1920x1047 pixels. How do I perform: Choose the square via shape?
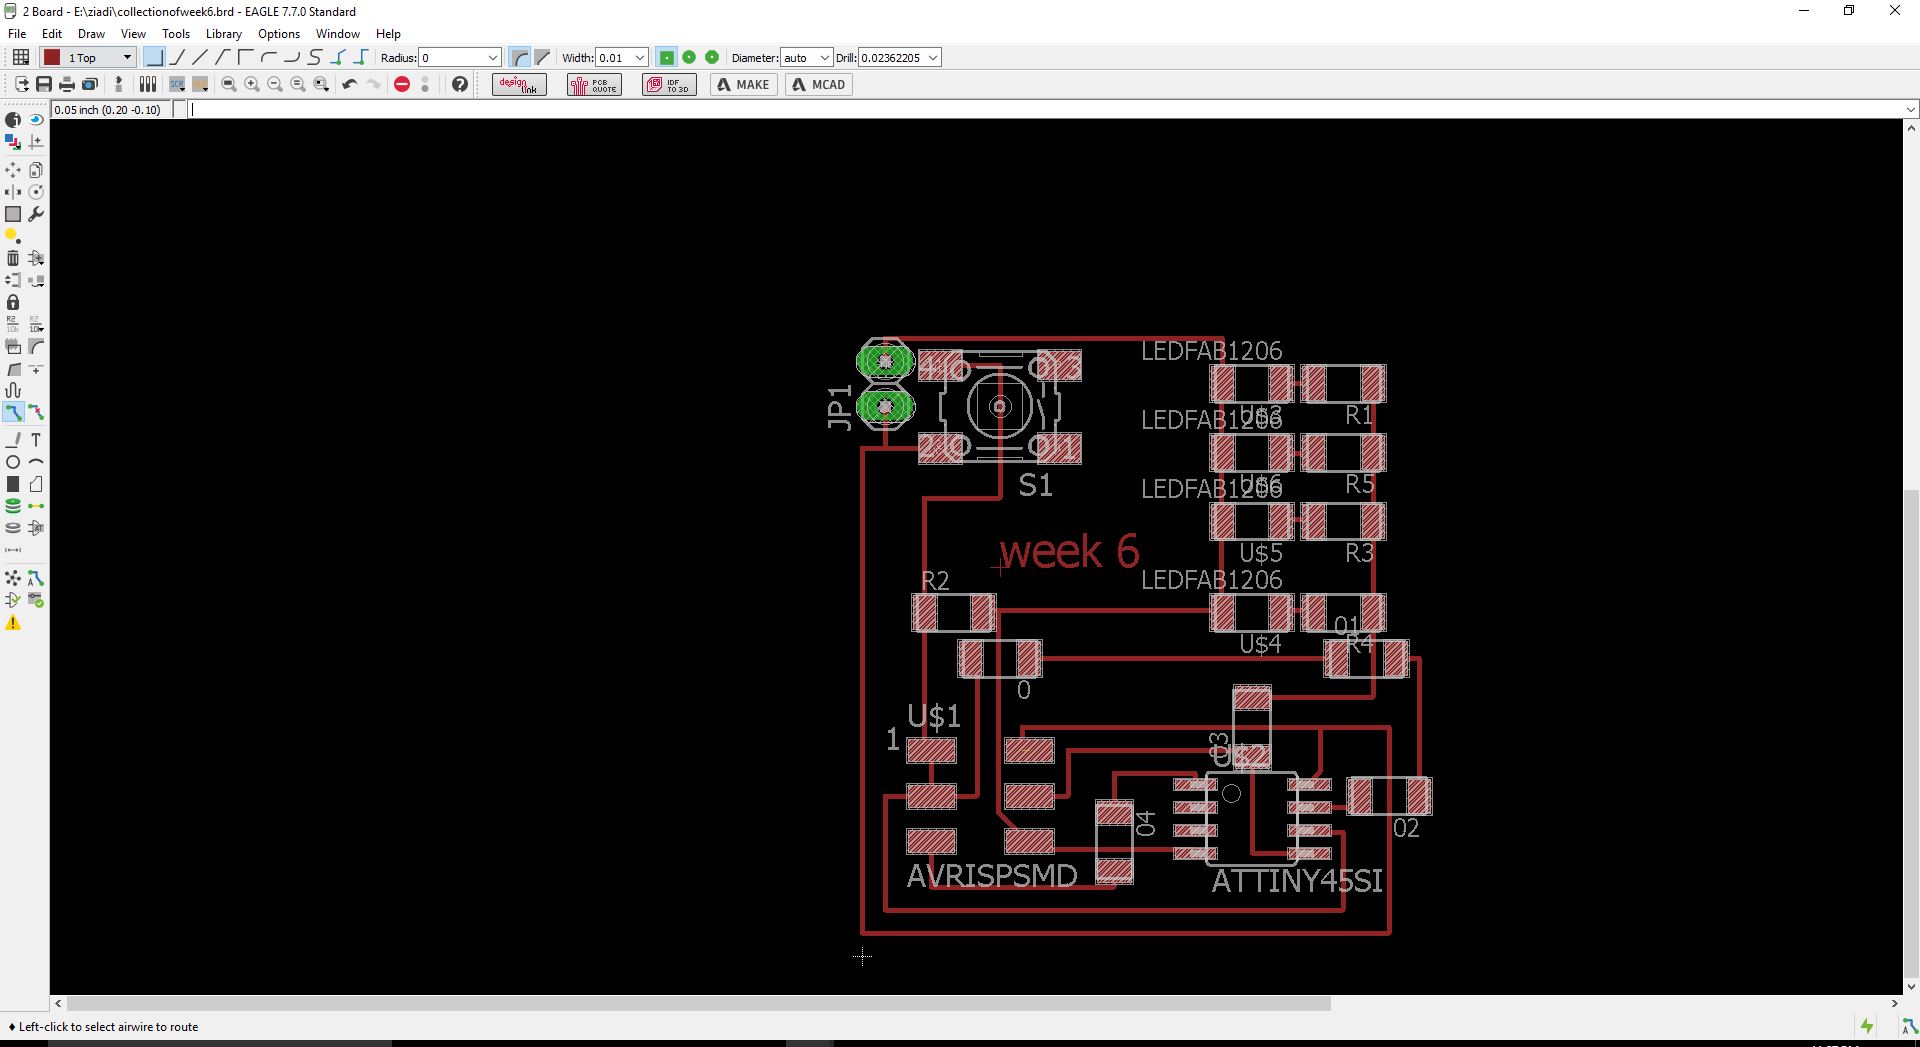click(666, 58)
